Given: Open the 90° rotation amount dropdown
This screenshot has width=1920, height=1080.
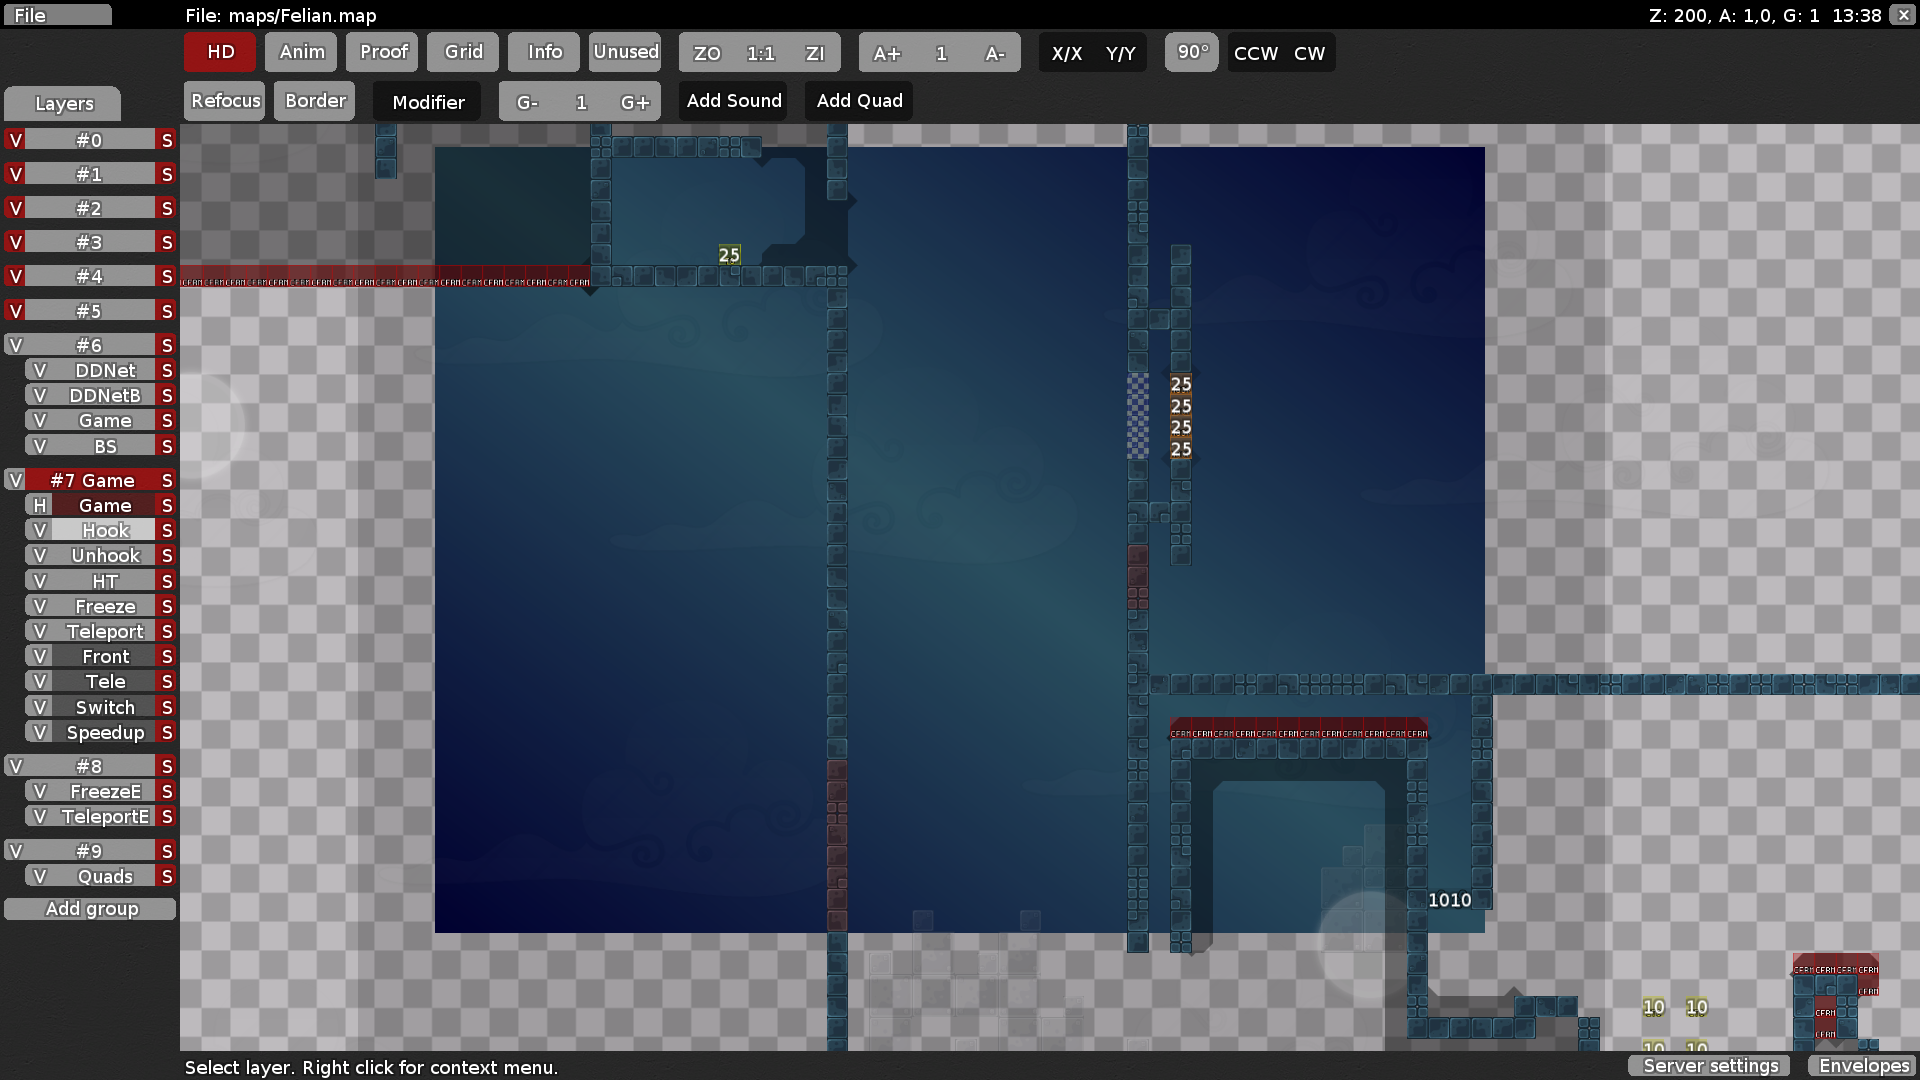Looking at the screenshot, I should pos(1192,52).
